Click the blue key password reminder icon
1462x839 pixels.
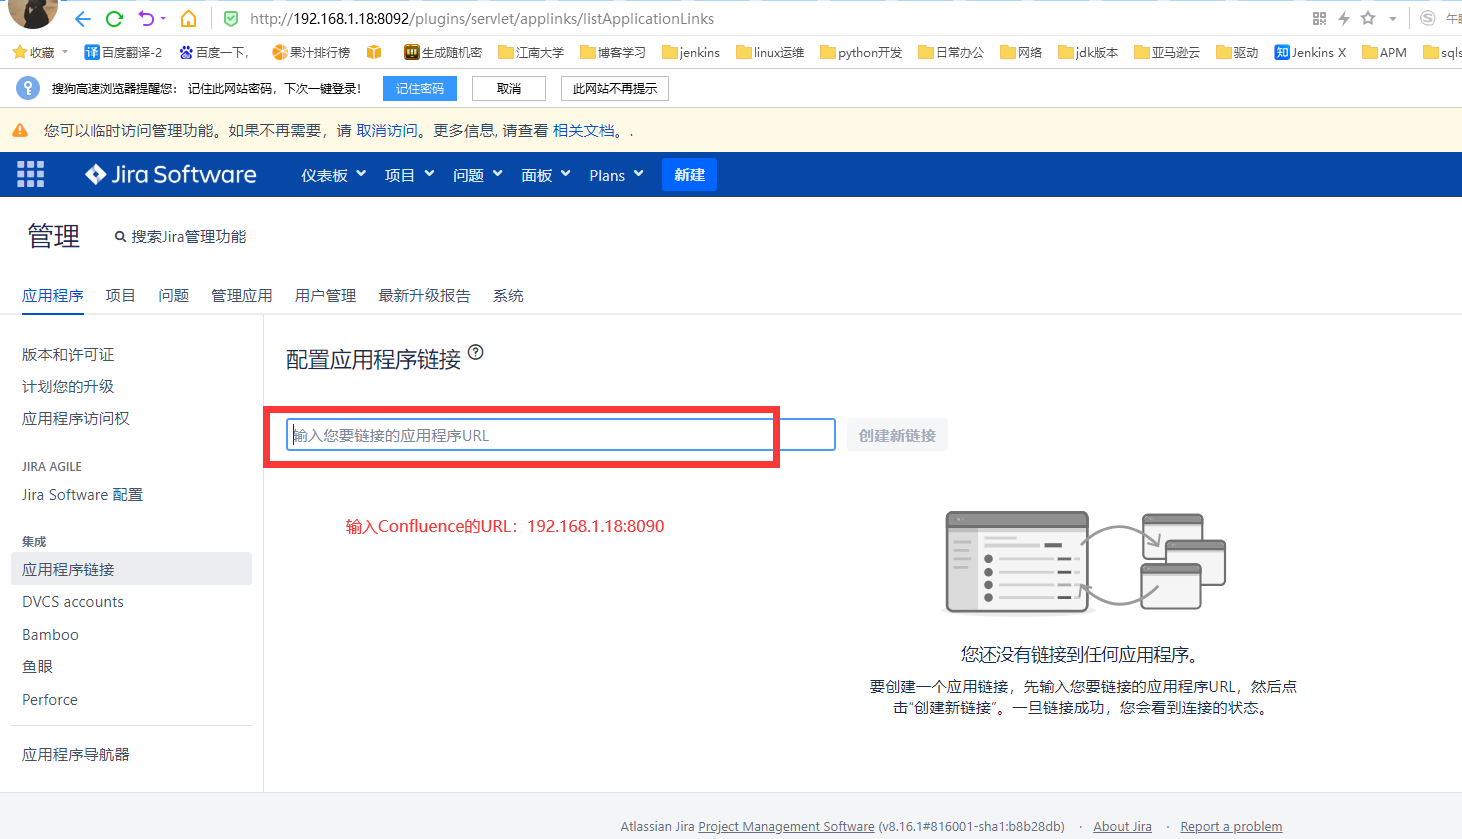pyautogui.click(x=28, y=88)
